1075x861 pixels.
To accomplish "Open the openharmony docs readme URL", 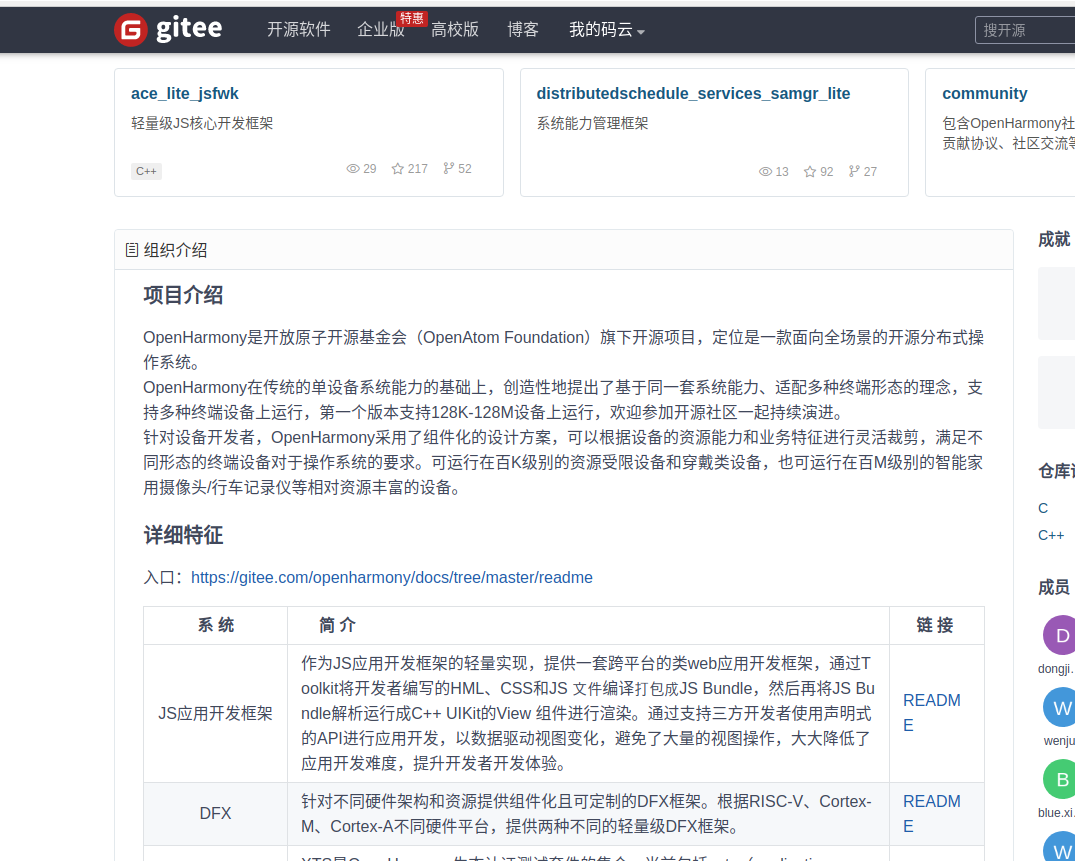I will coord(391,578).
